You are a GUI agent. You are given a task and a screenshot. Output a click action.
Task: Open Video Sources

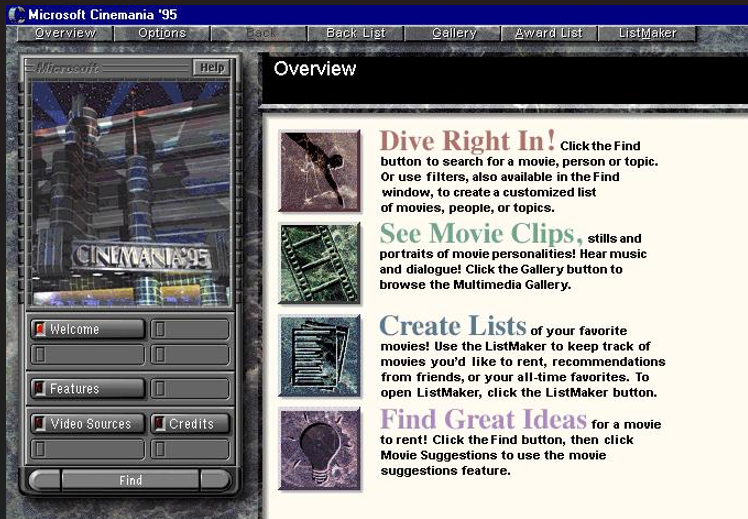(88, 424)
